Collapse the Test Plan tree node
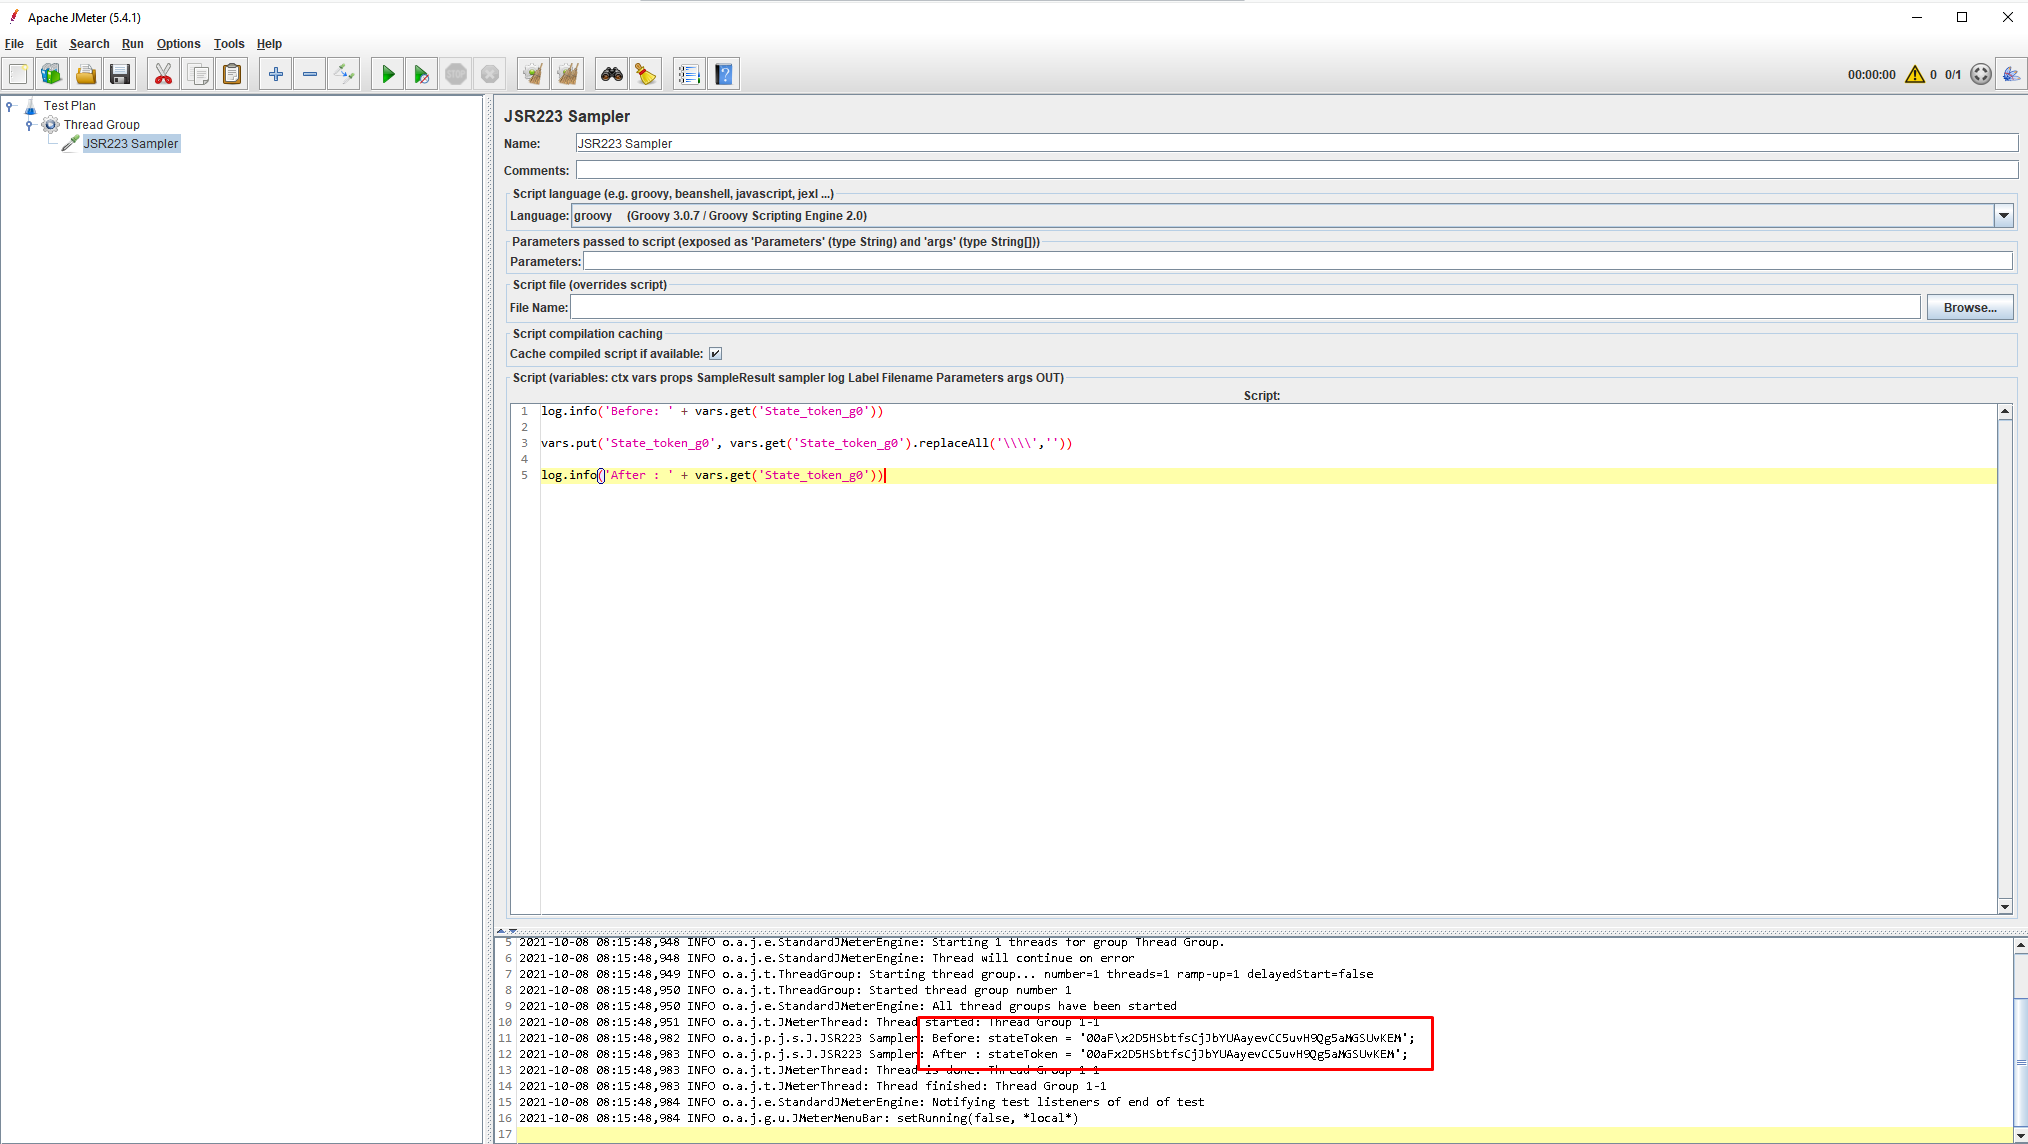The width and height of the screenshot is (2028, 1144). pos(9,105)
